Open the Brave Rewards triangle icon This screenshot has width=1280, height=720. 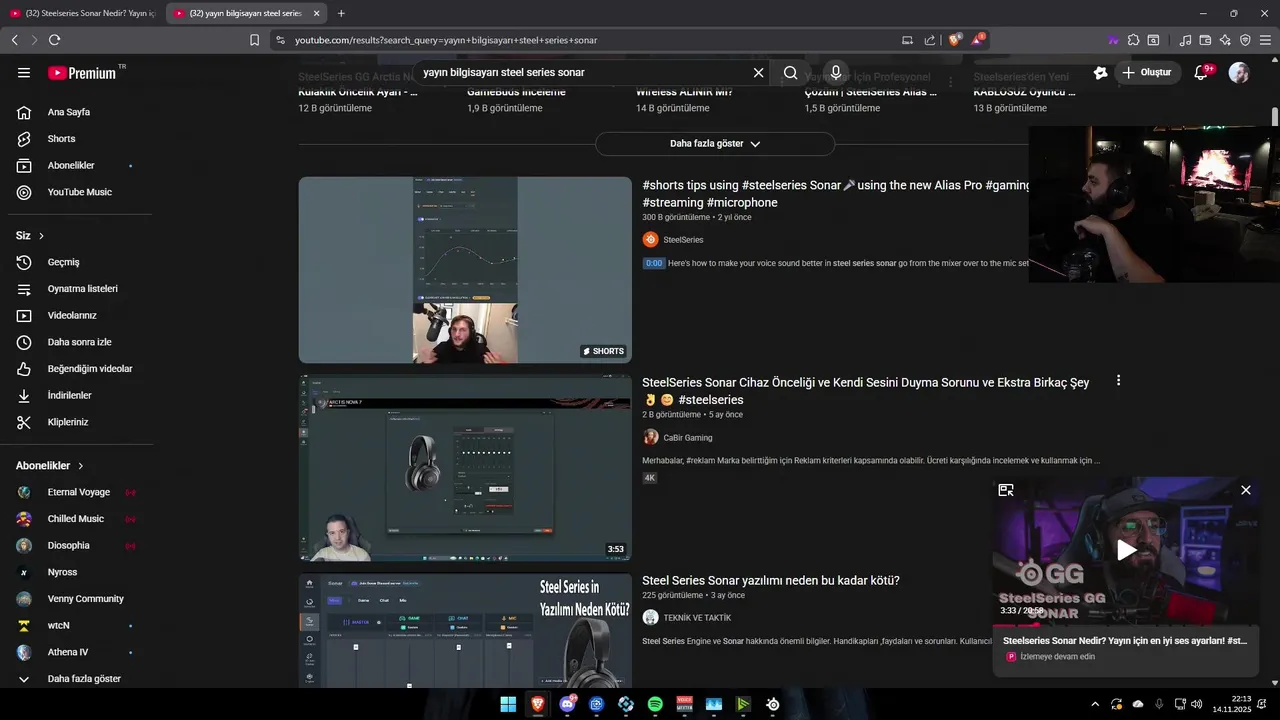pos(978,40)
